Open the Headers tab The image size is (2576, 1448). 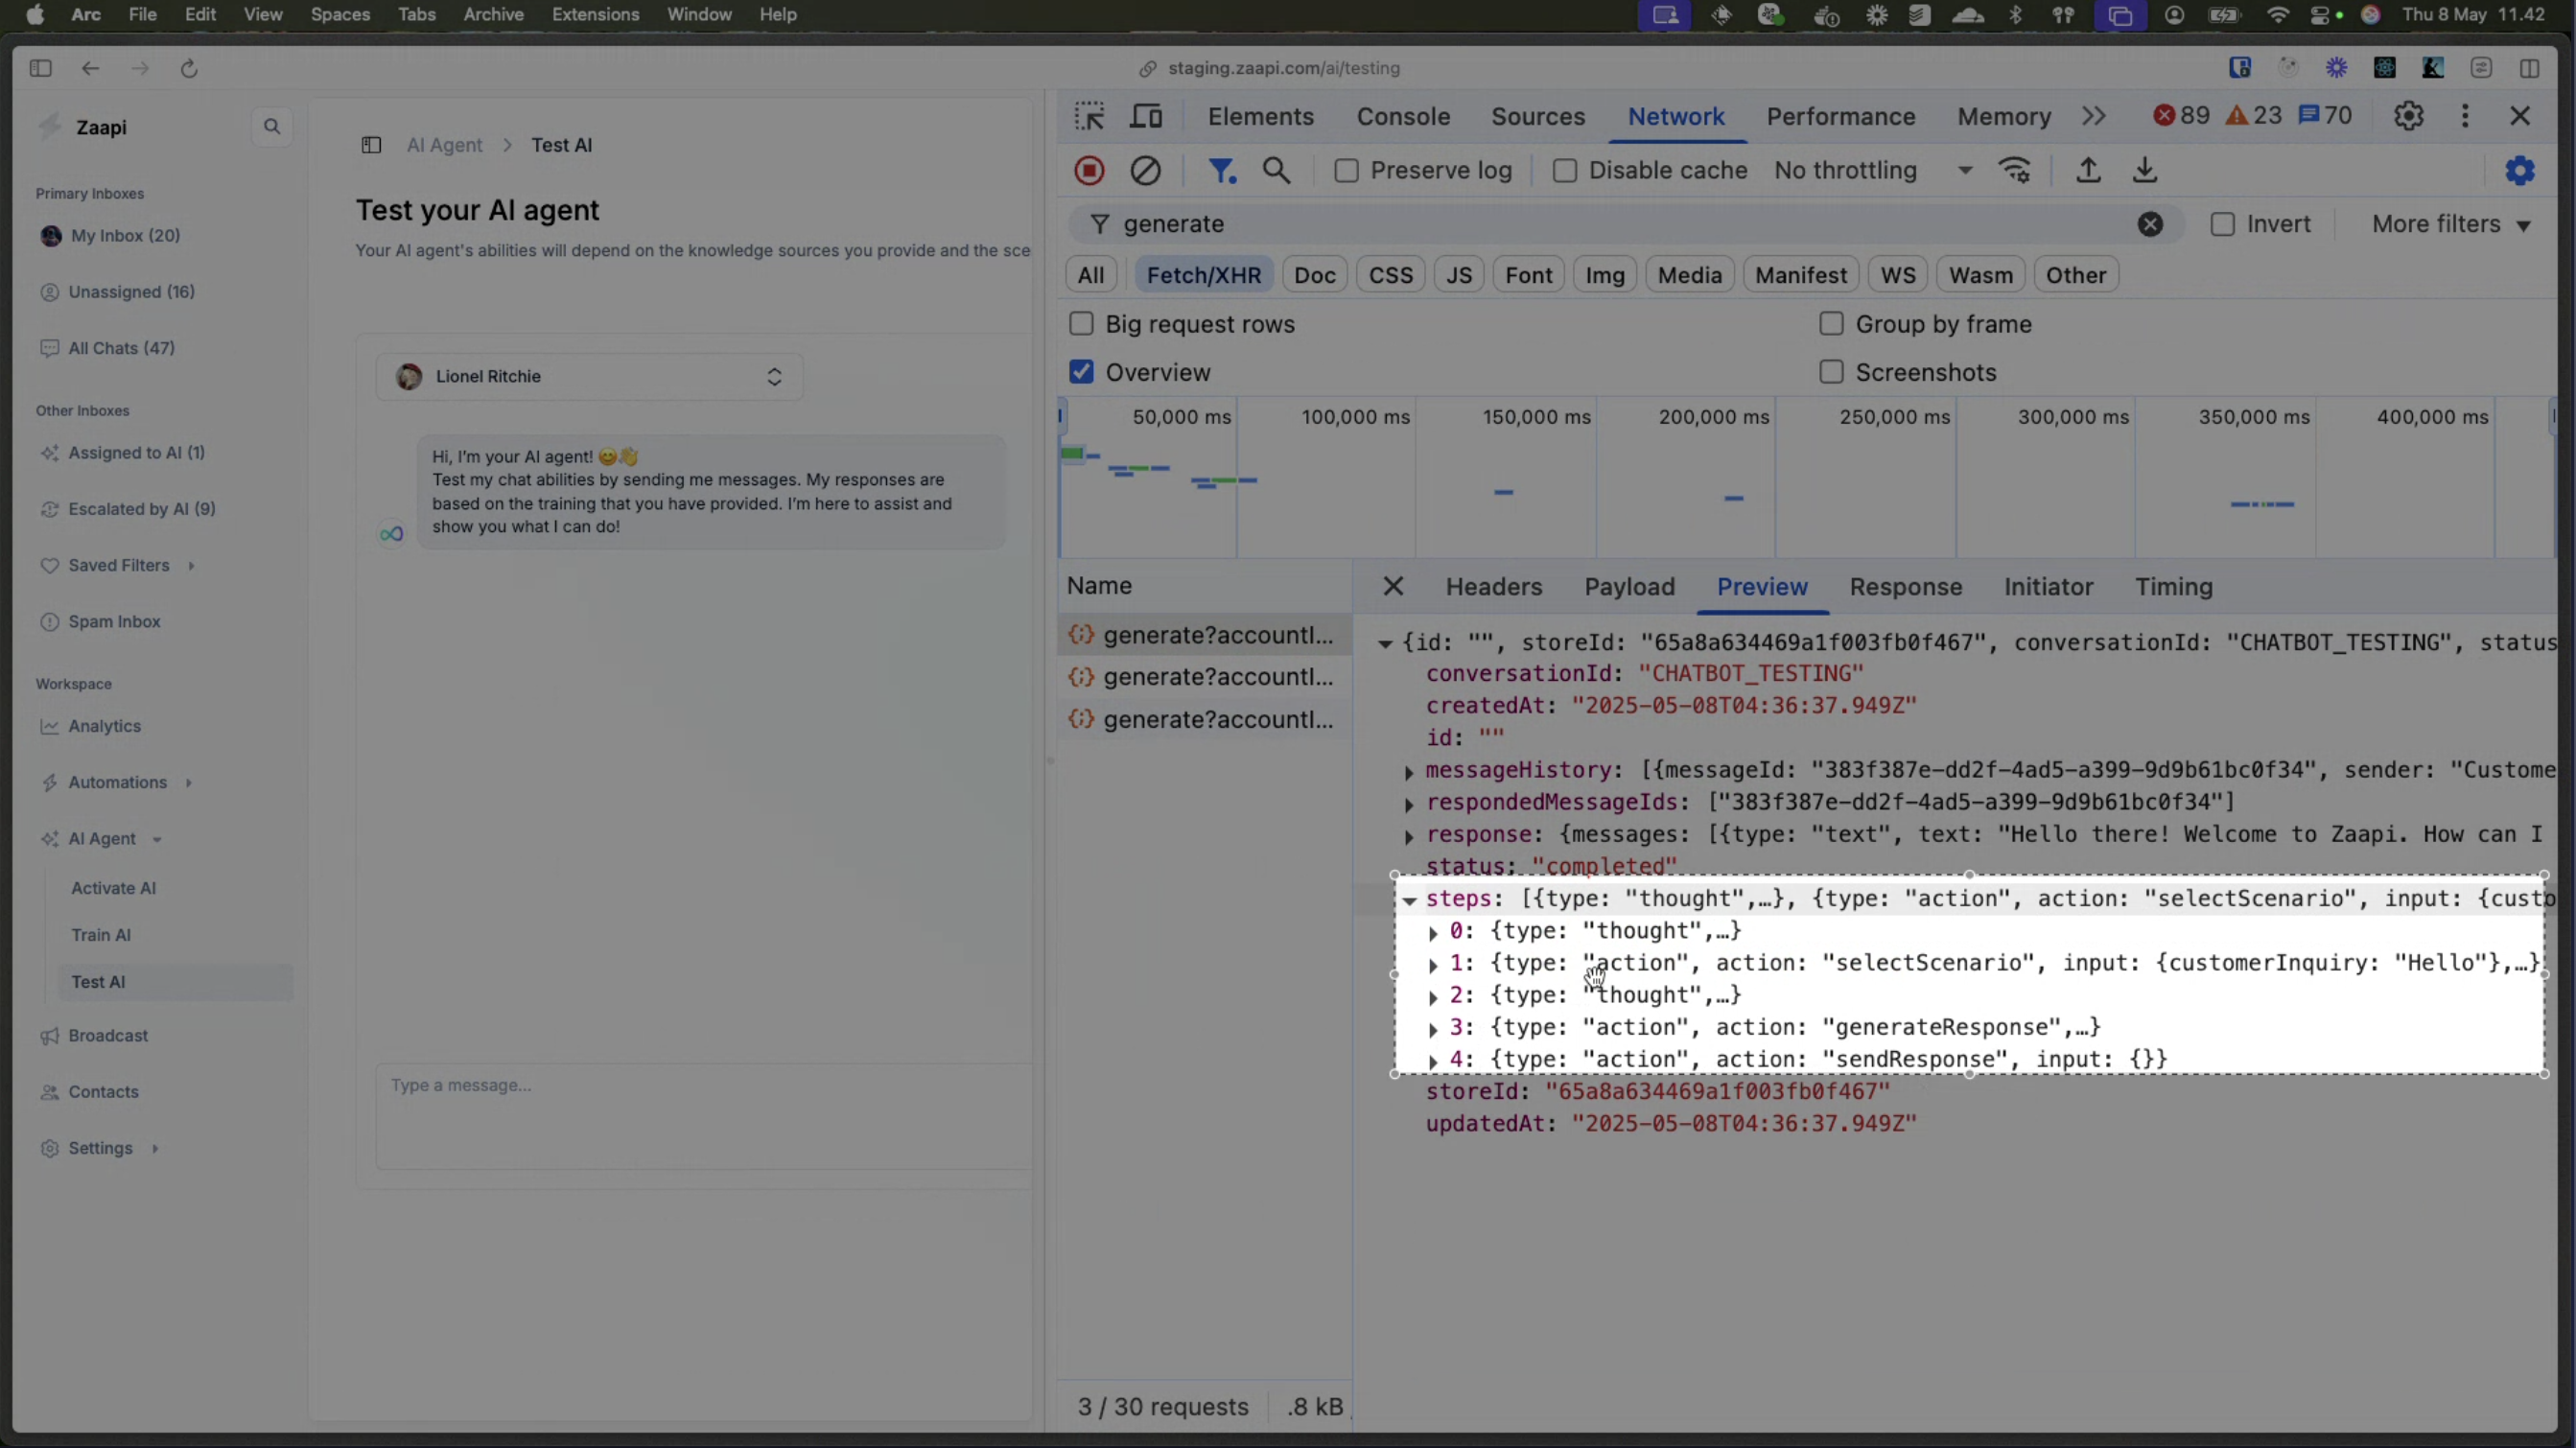click(x=1493, y=586)
